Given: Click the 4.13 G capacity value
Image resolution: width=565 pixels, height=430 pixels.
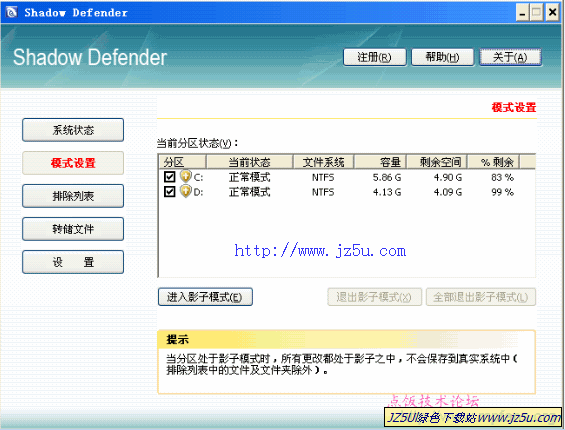Looking at the screenshot, I should [x=387, y=192].
